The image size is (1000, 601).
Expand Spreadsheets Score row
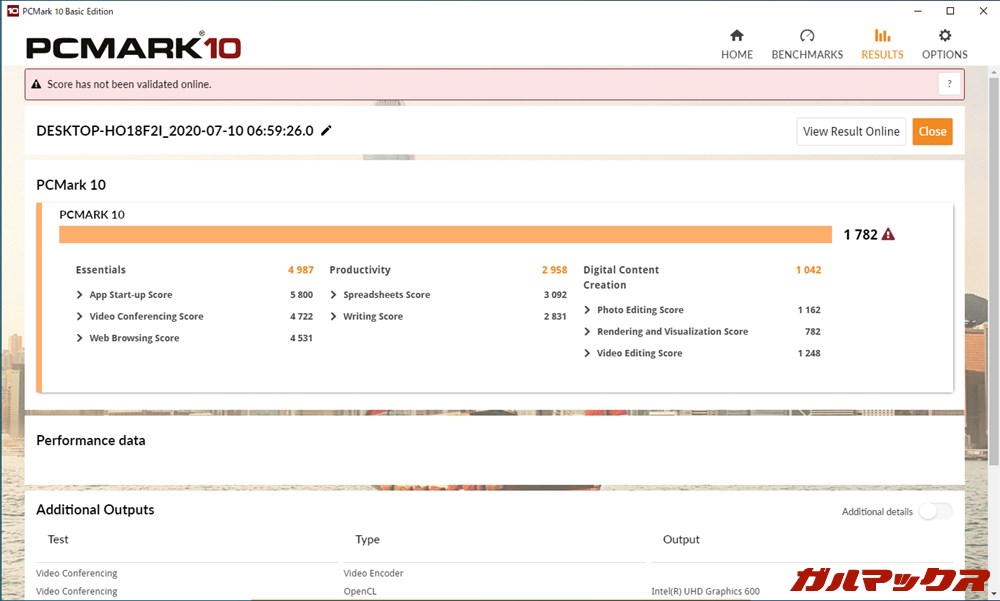334,295
